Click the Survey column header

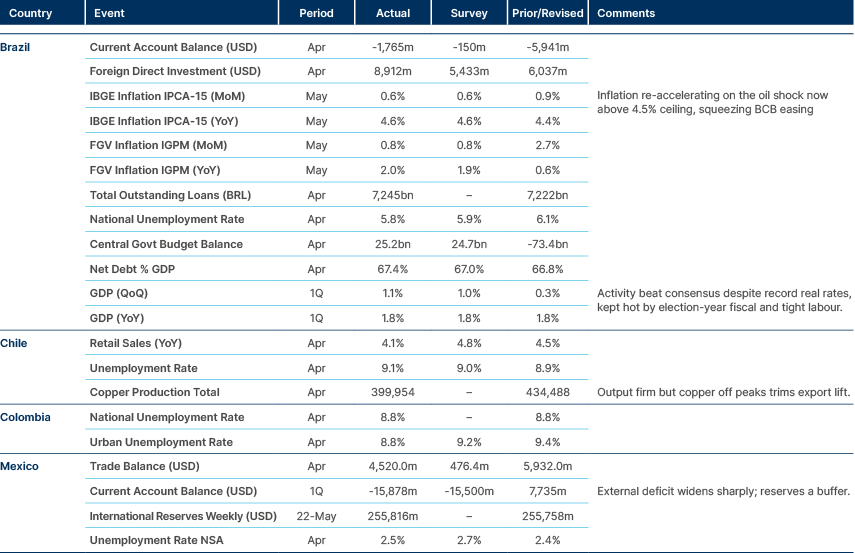(469, 13)
